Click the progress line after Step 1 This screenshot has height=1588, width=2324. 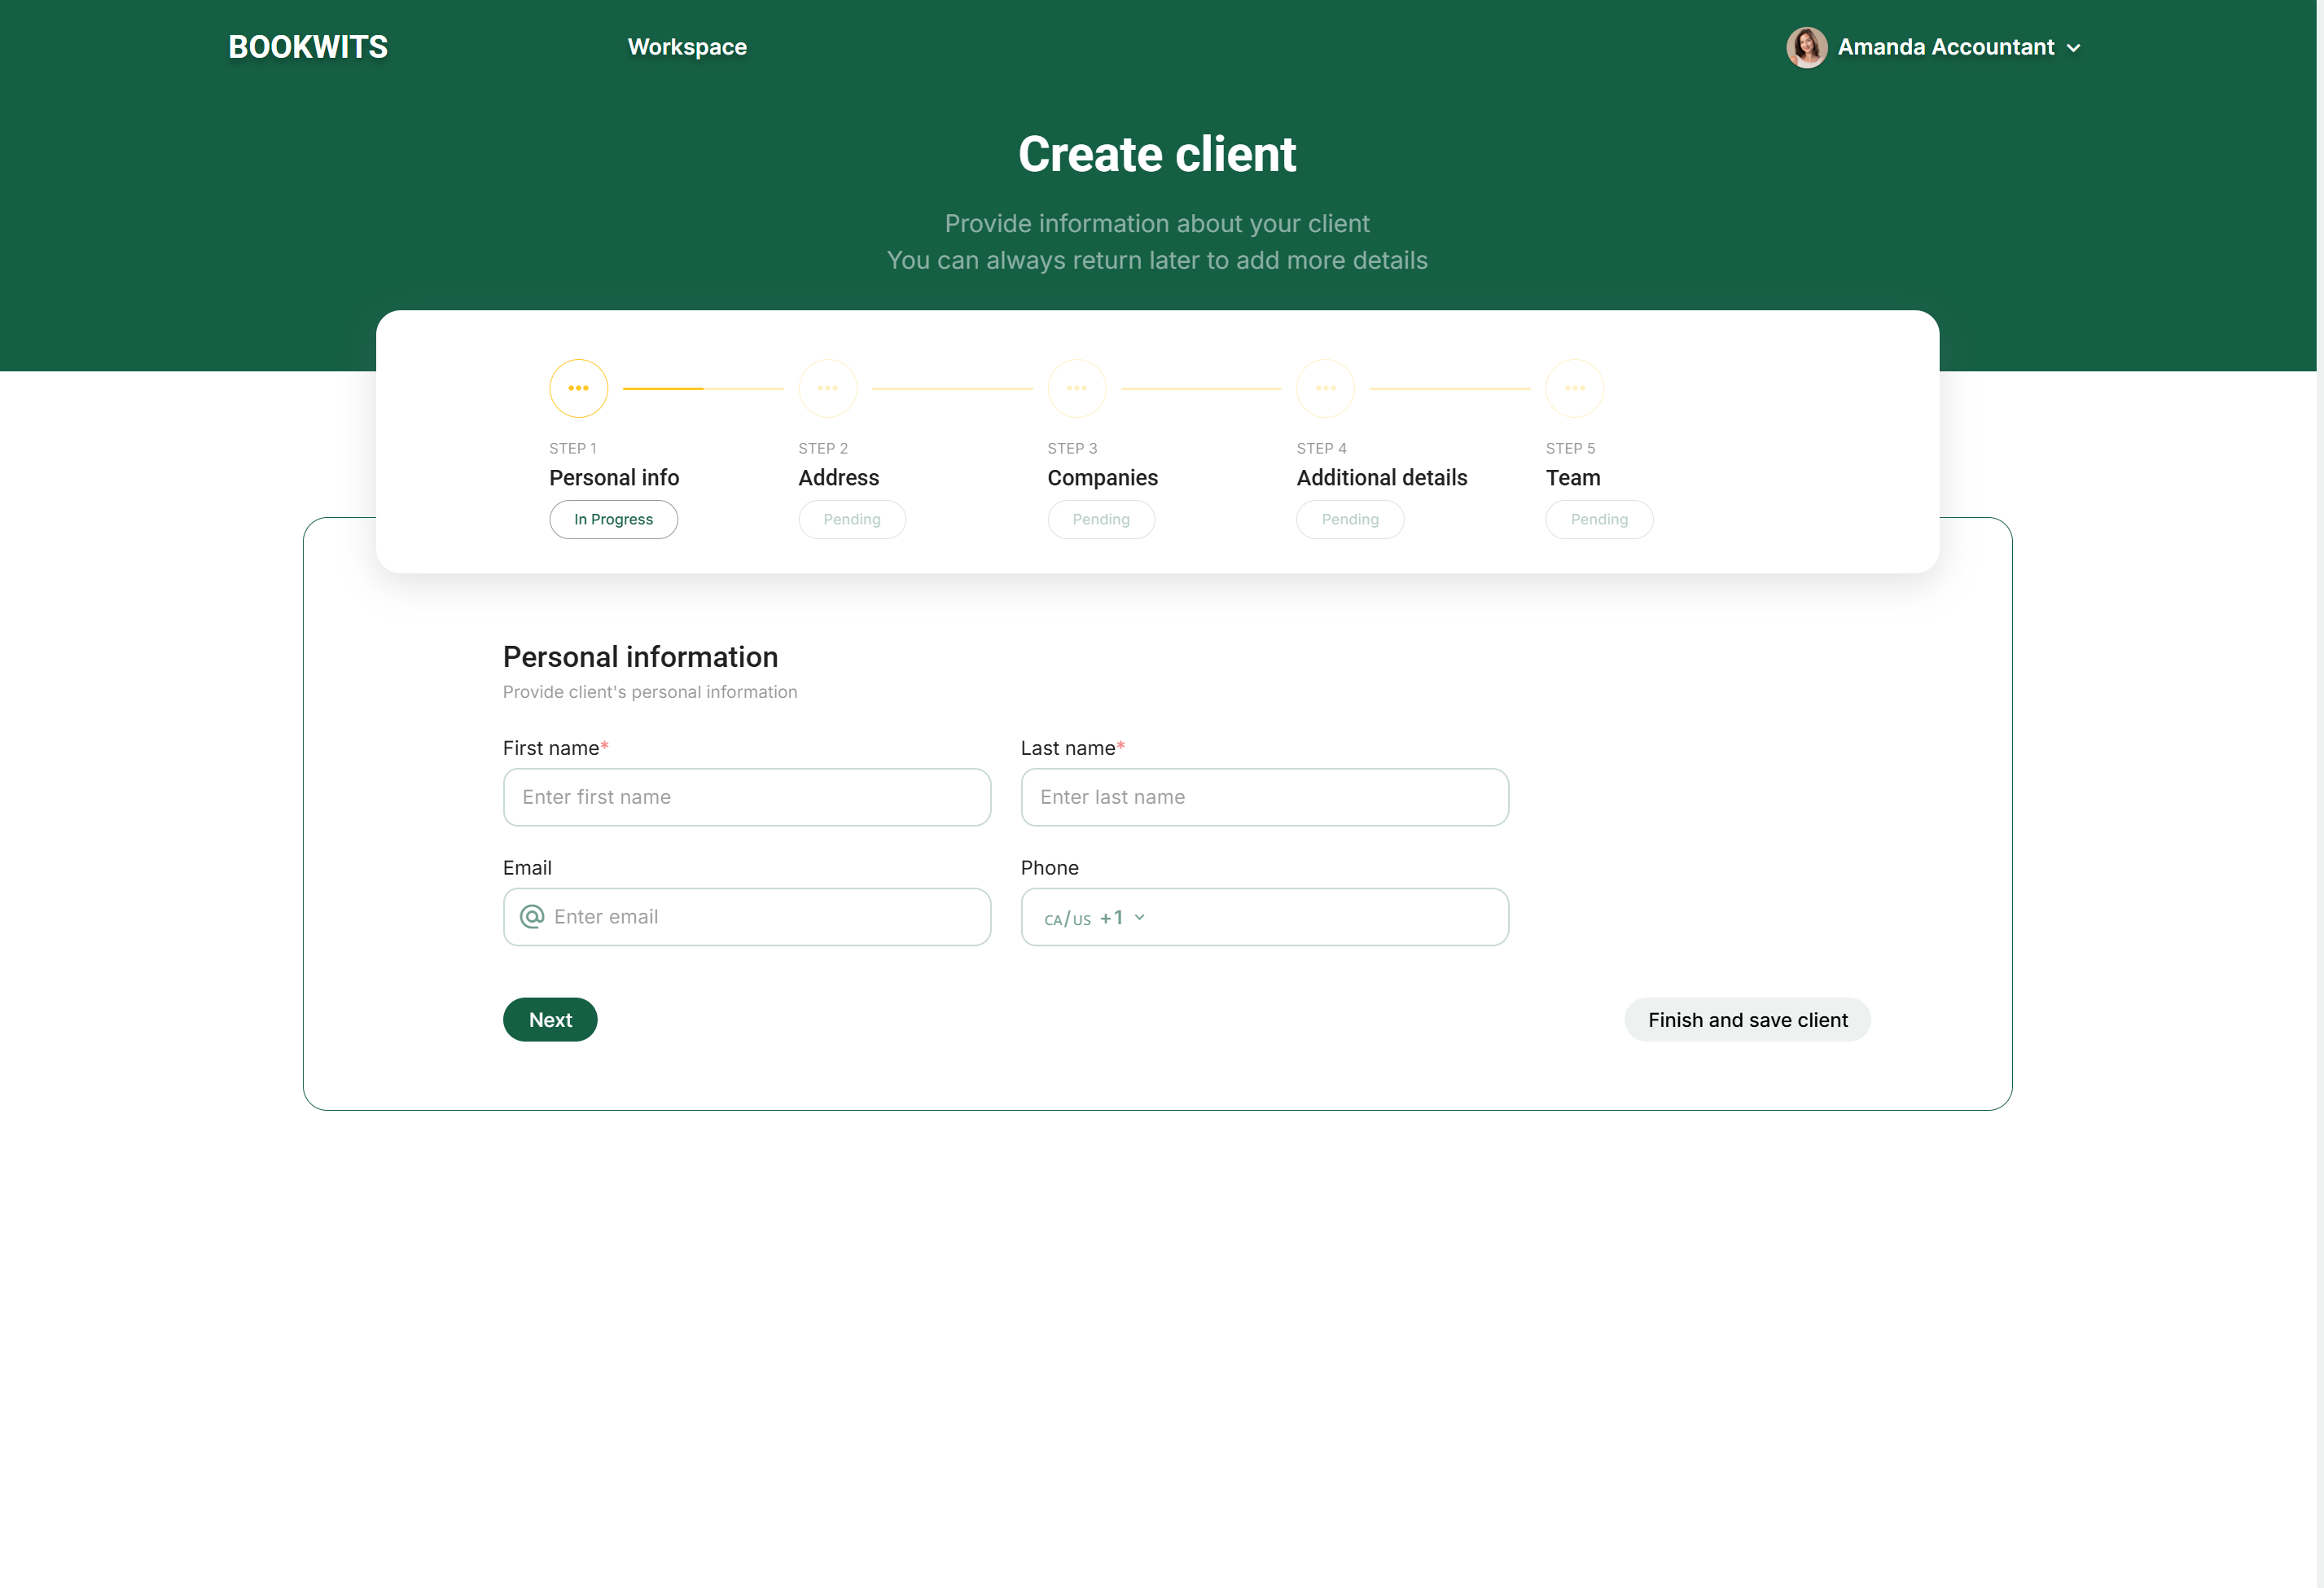click(x=703, y=388)
